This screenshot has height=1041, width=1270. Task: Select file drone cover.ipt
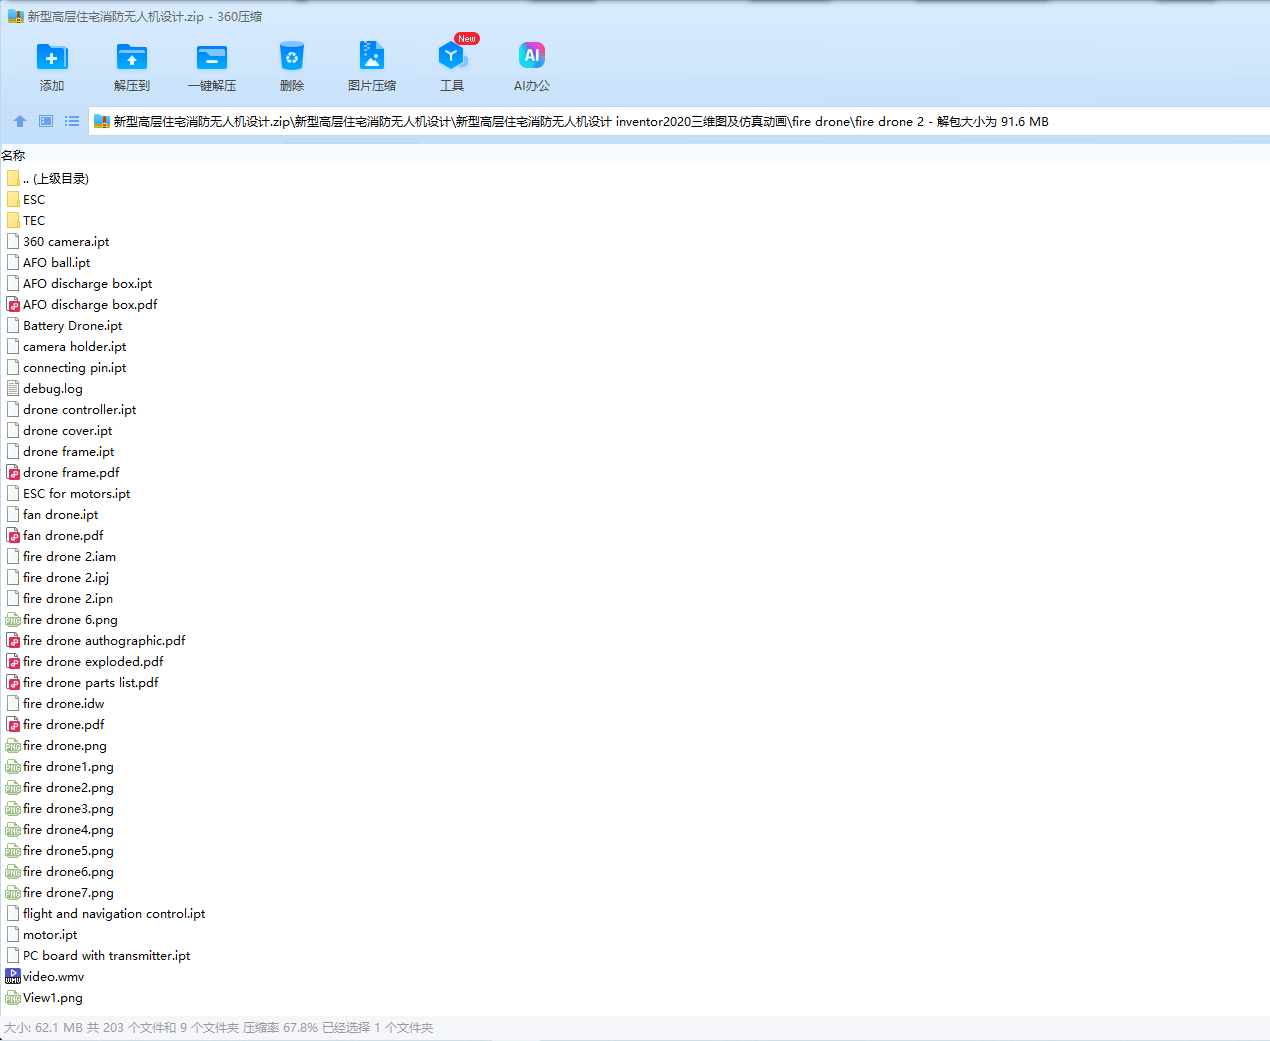[x=59, y=430]
